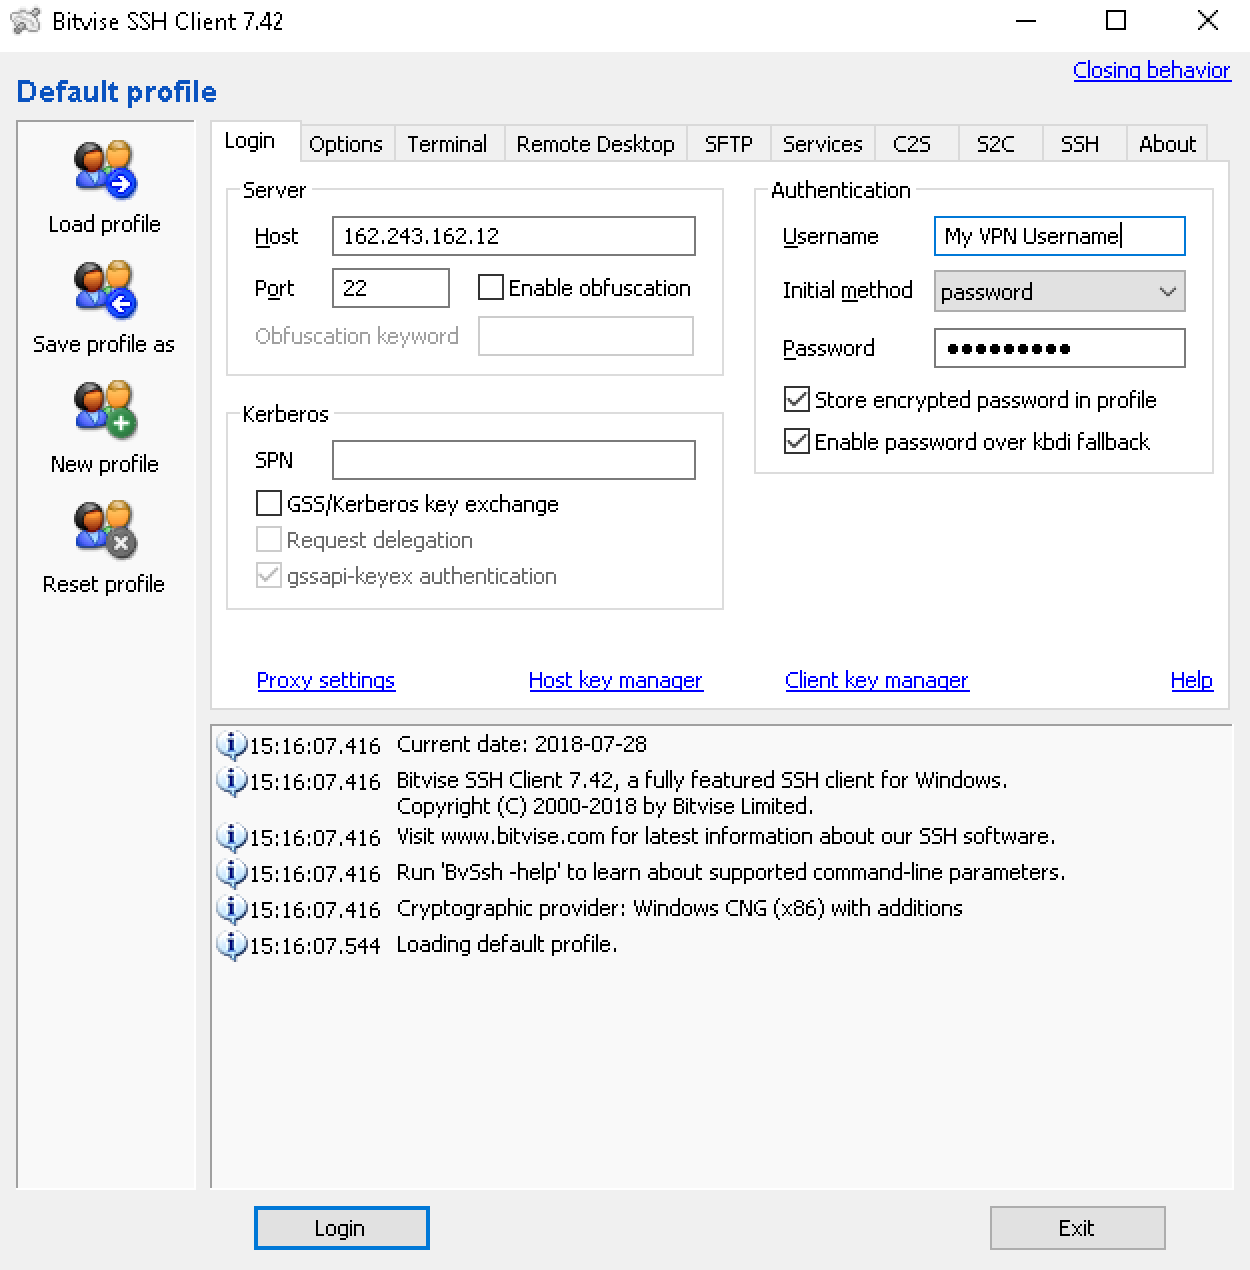Click the Request delegation checkbox

[x=269, y=540]
